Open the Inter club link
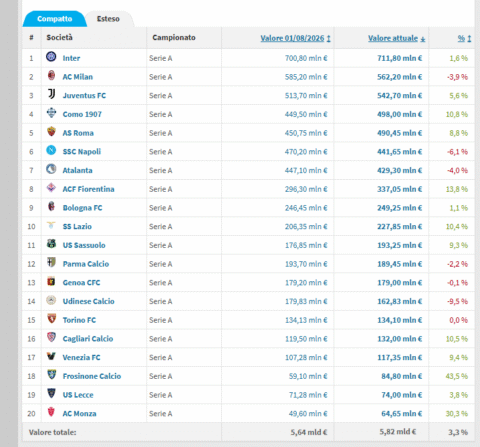The image size is (480, 447). coord(71,58)
